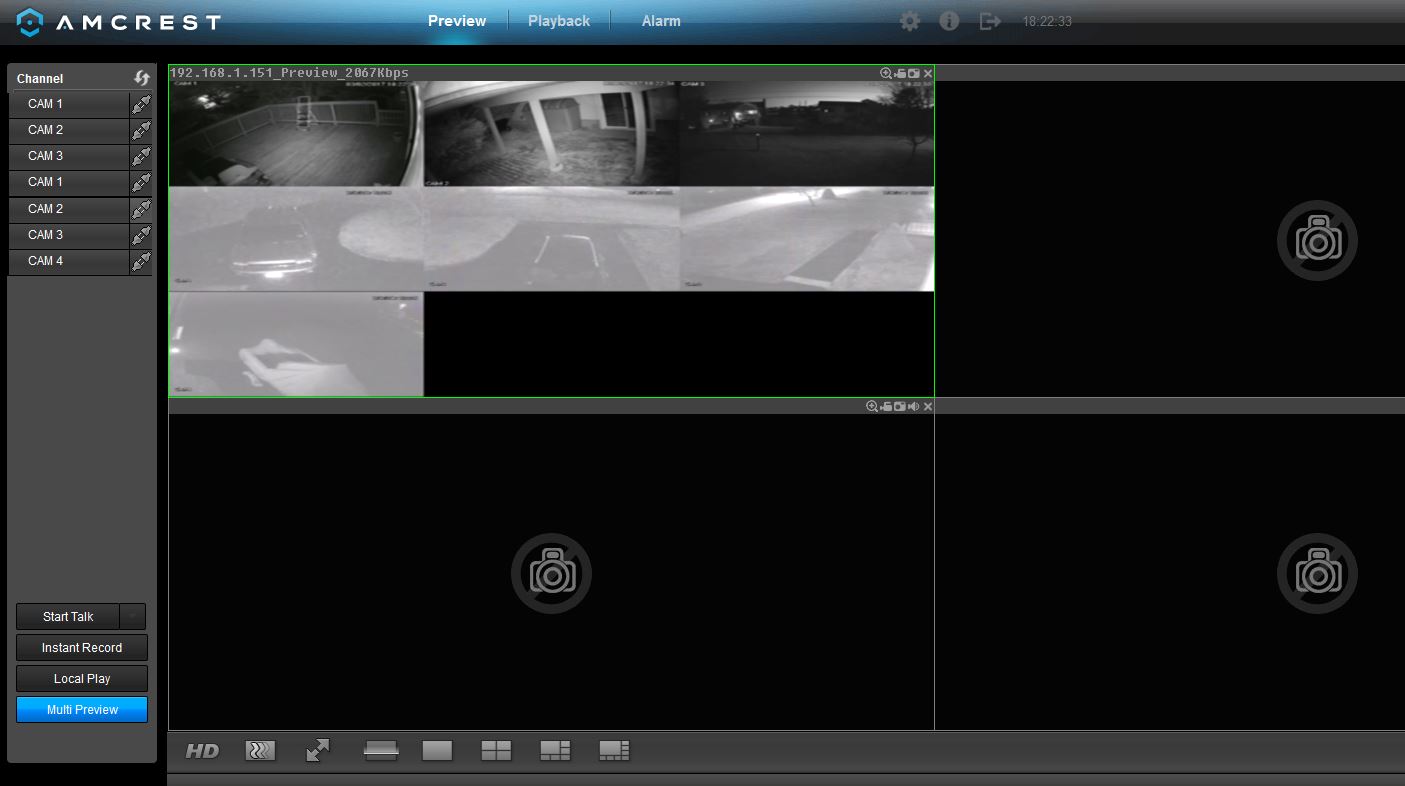Close the 192.168.1.151 preview window

(x=928, y=73)
